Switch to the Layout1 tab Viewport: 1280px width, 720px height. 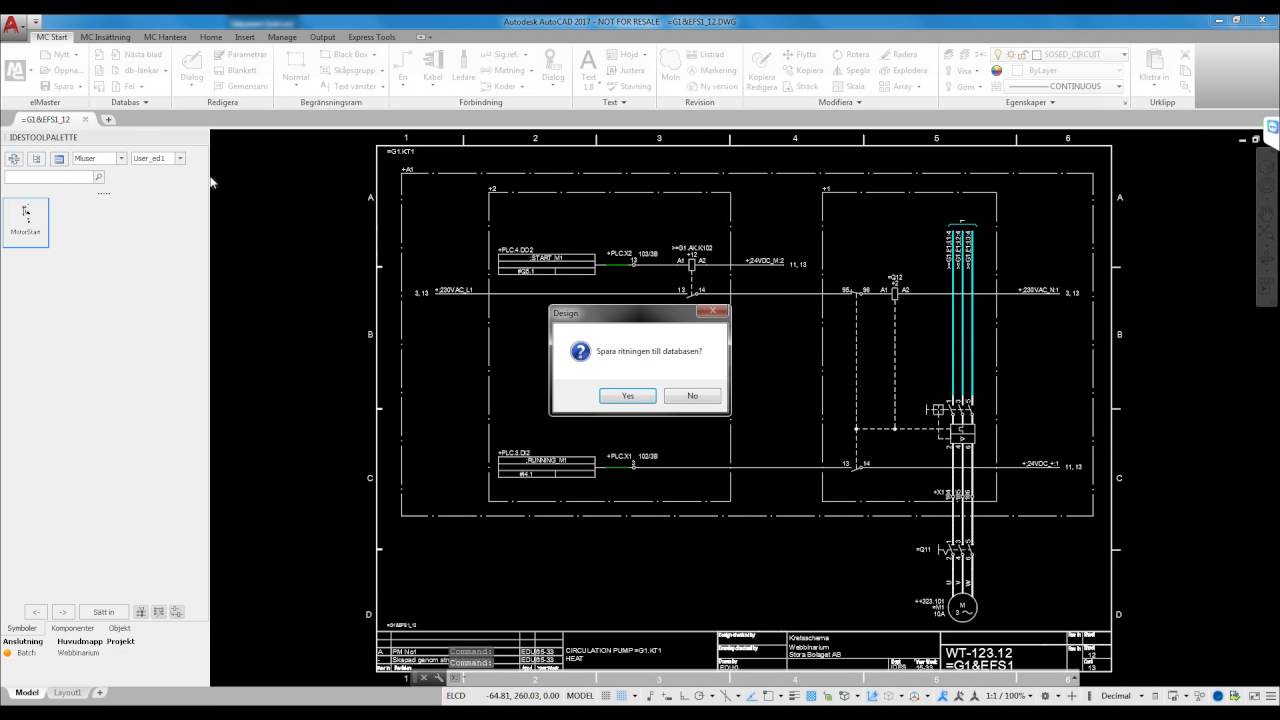click(67, 692)
